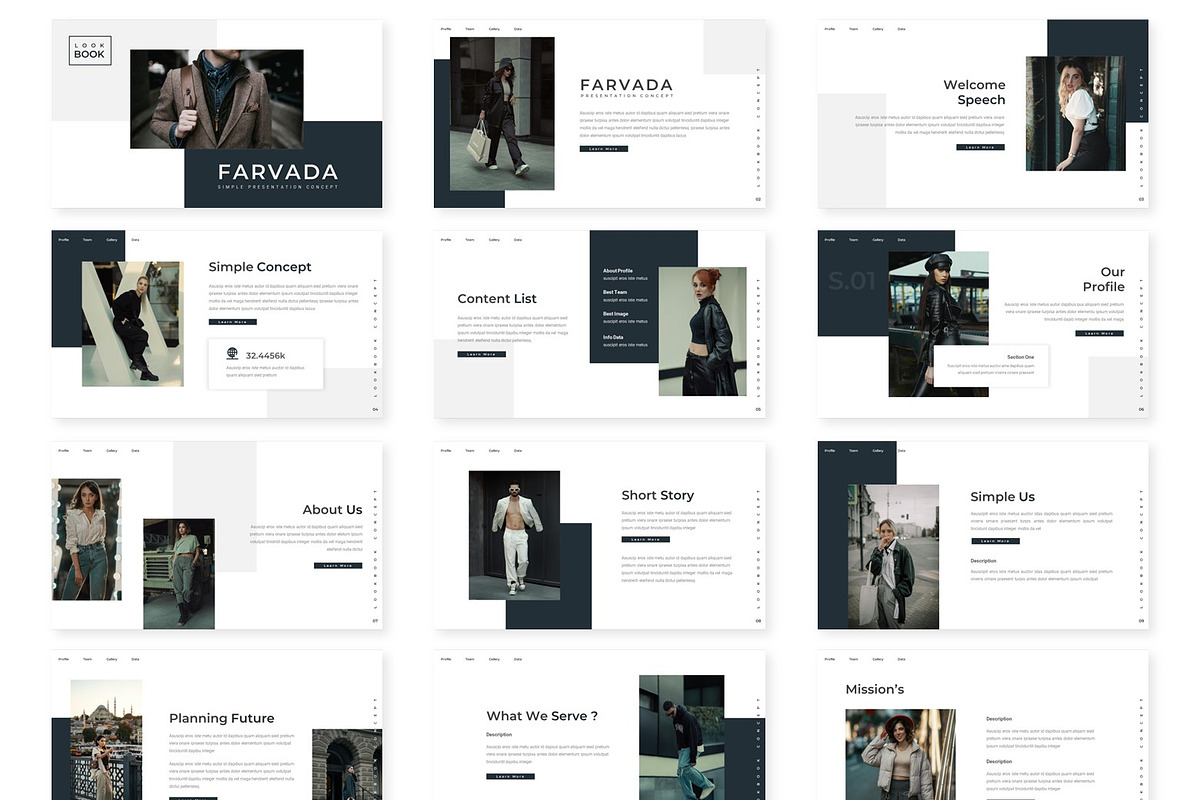Click the red-haired woman photo on Content List
This screenshot has width=1200, height=800.
click(702, 332)
